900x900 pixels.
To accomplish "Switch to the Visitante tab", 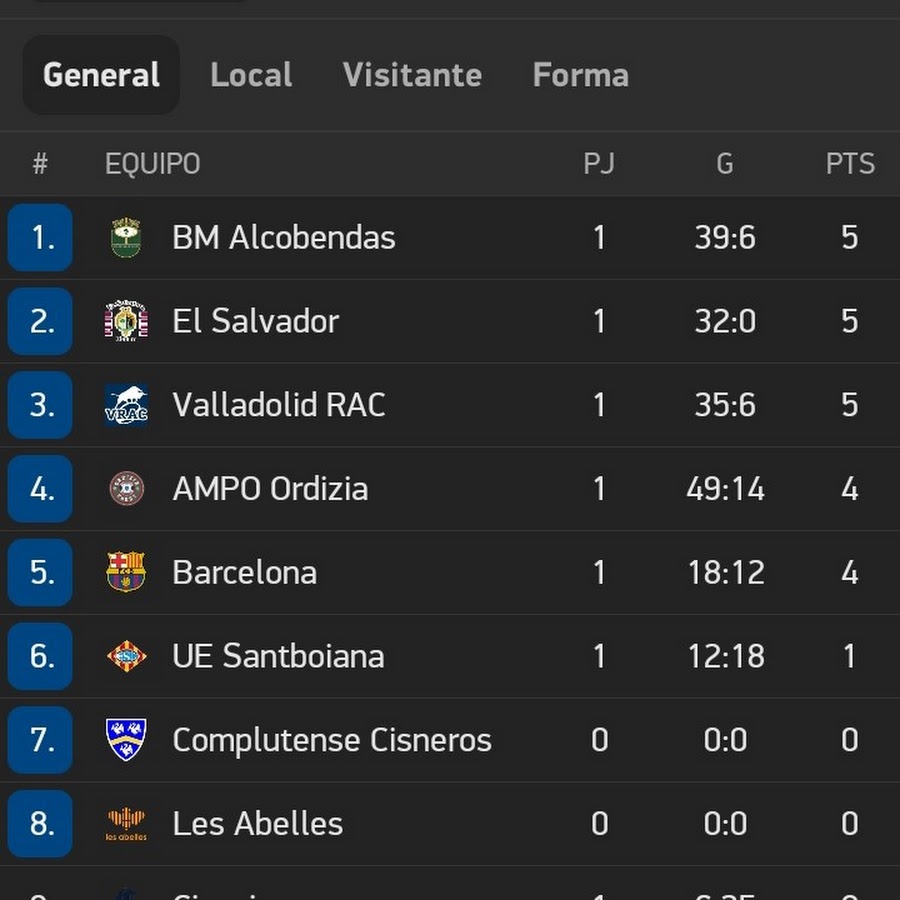I will coord(412,75).
